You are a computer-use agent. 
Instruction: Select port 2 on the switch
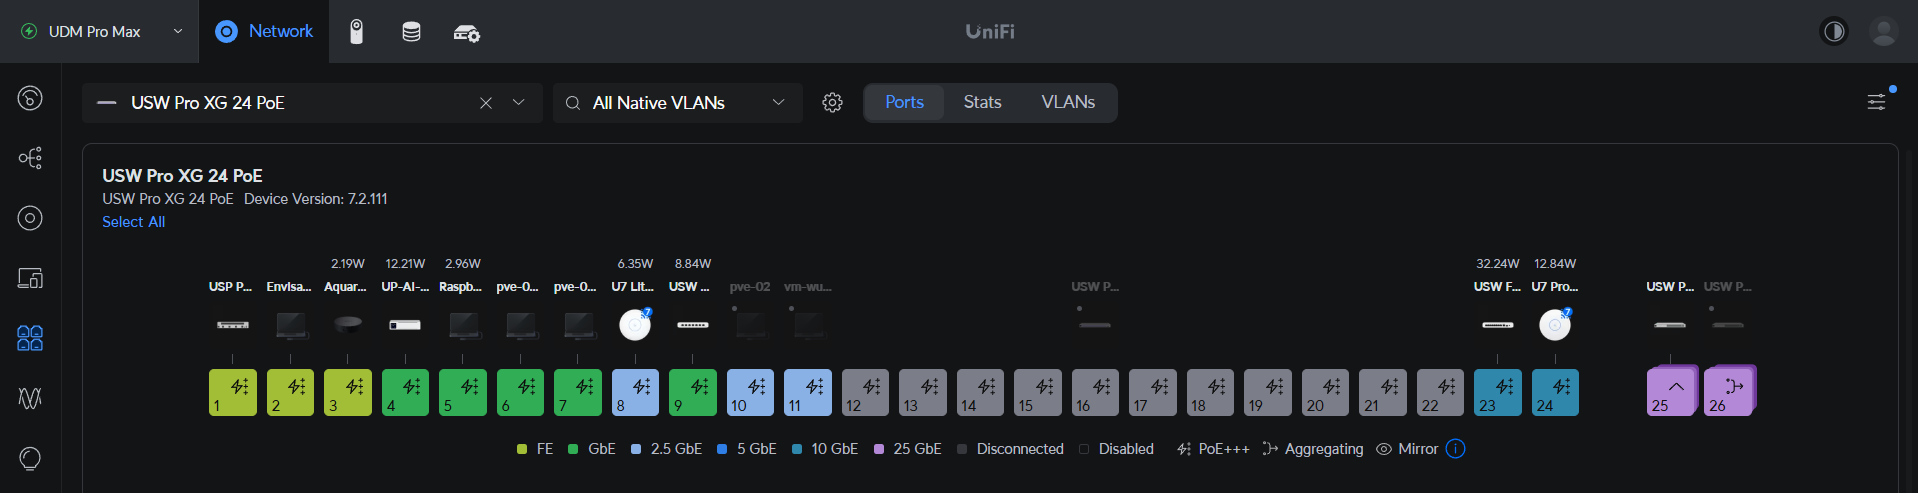click(x=290, y=392)
